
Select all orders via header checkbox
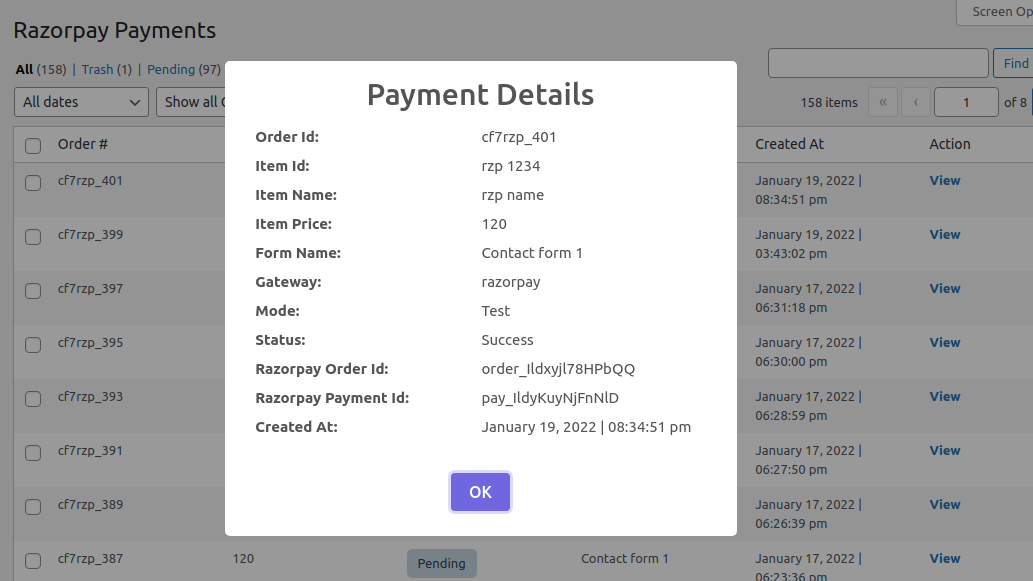click(33, 146)
